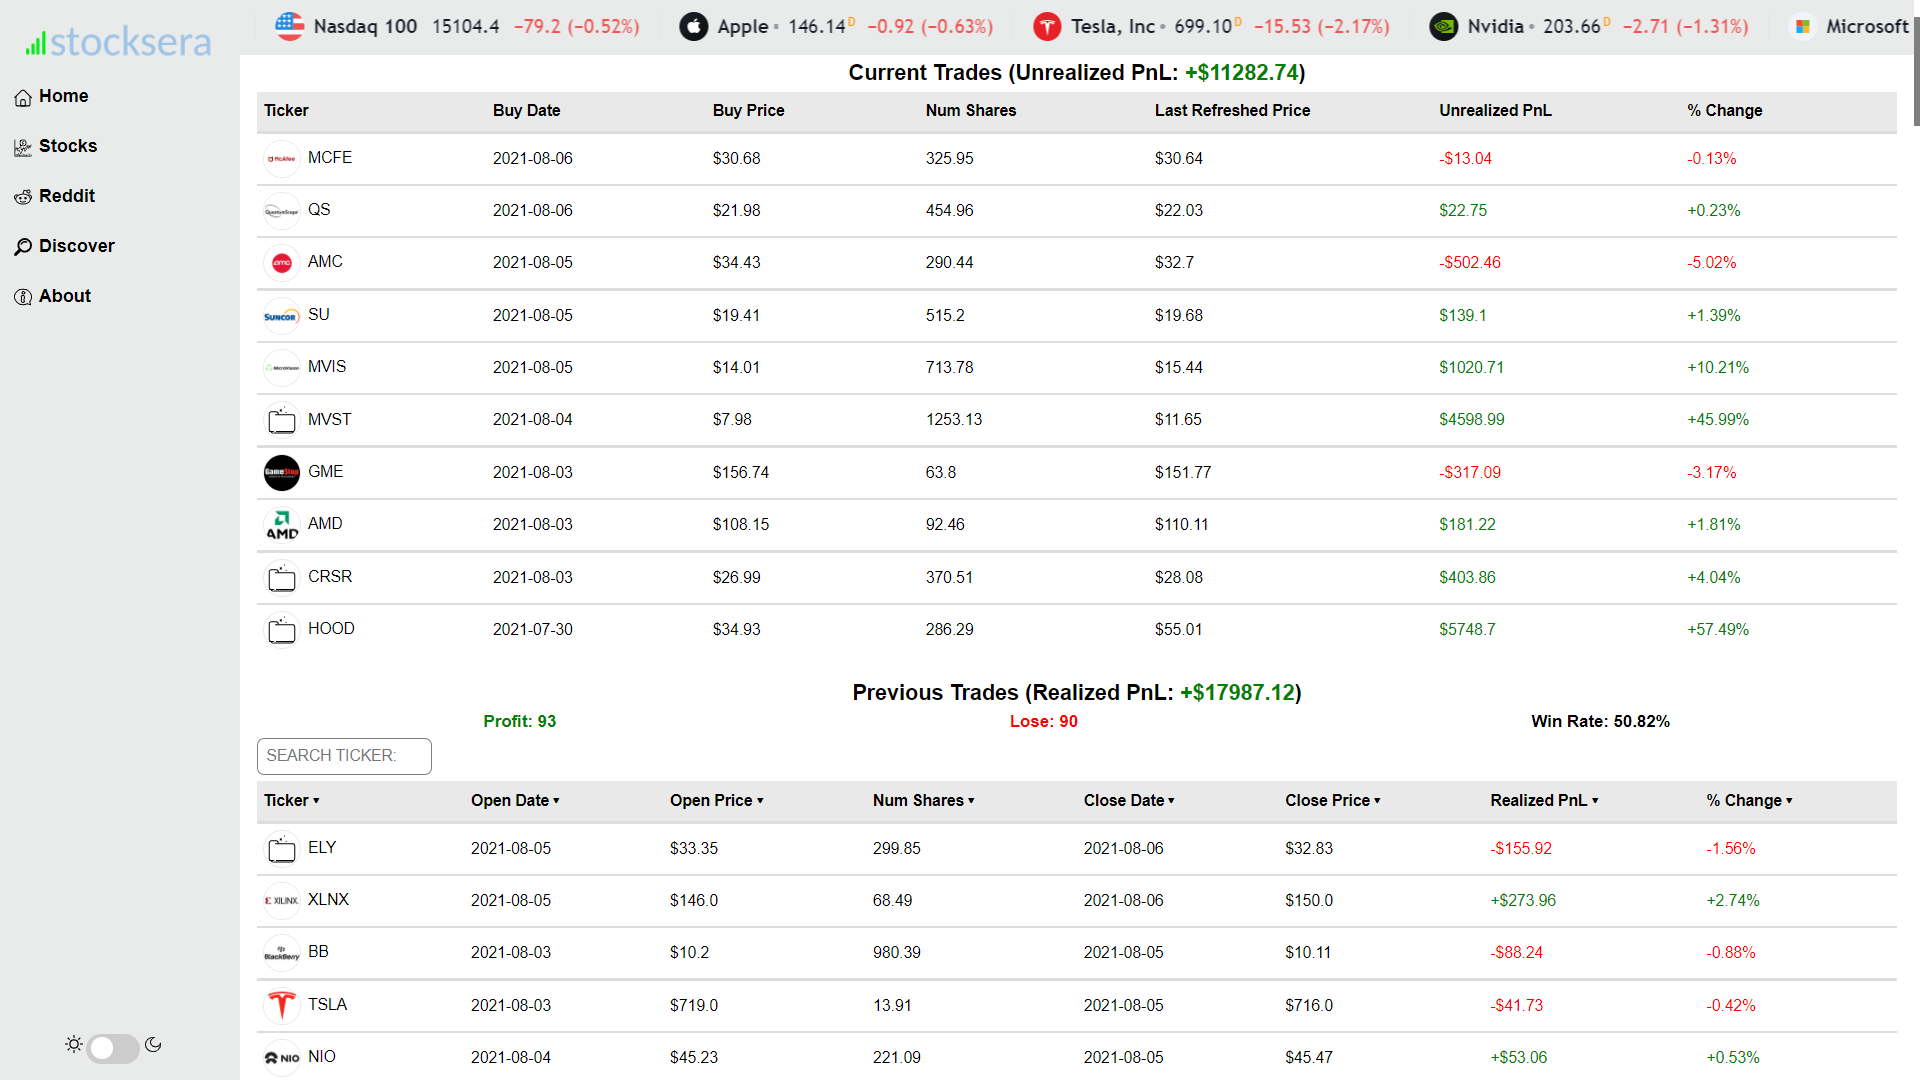This screenshot has width=1920, height=1080.
Task: Click the AMC logo icon
Action: pos(281,263)
